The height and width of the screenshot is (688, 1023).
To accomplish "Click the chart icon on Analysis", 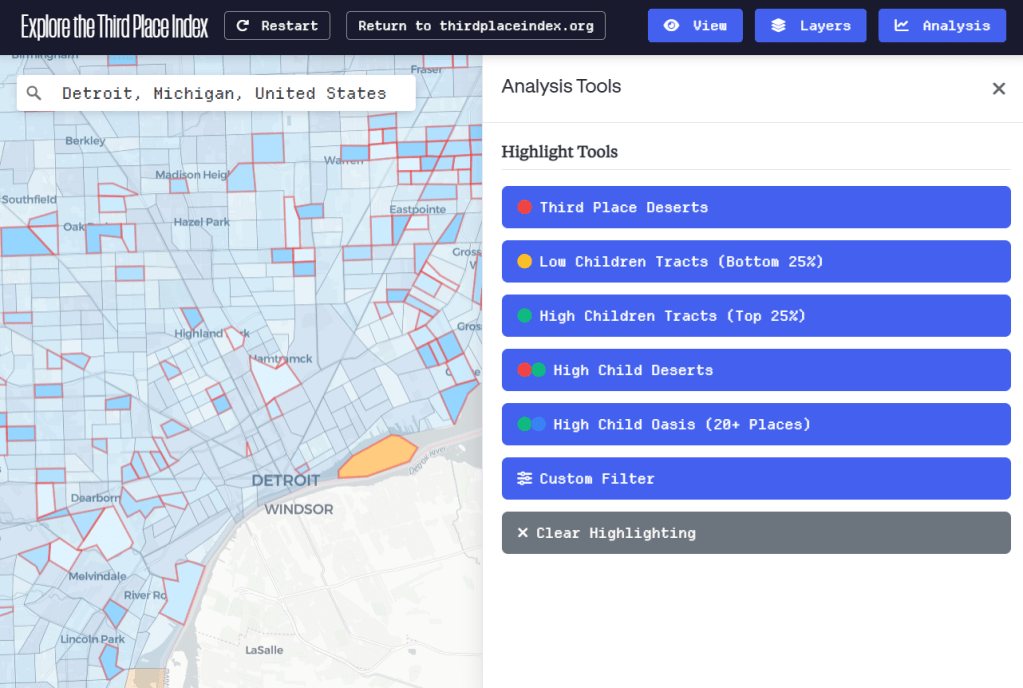I will pos(902,26).
